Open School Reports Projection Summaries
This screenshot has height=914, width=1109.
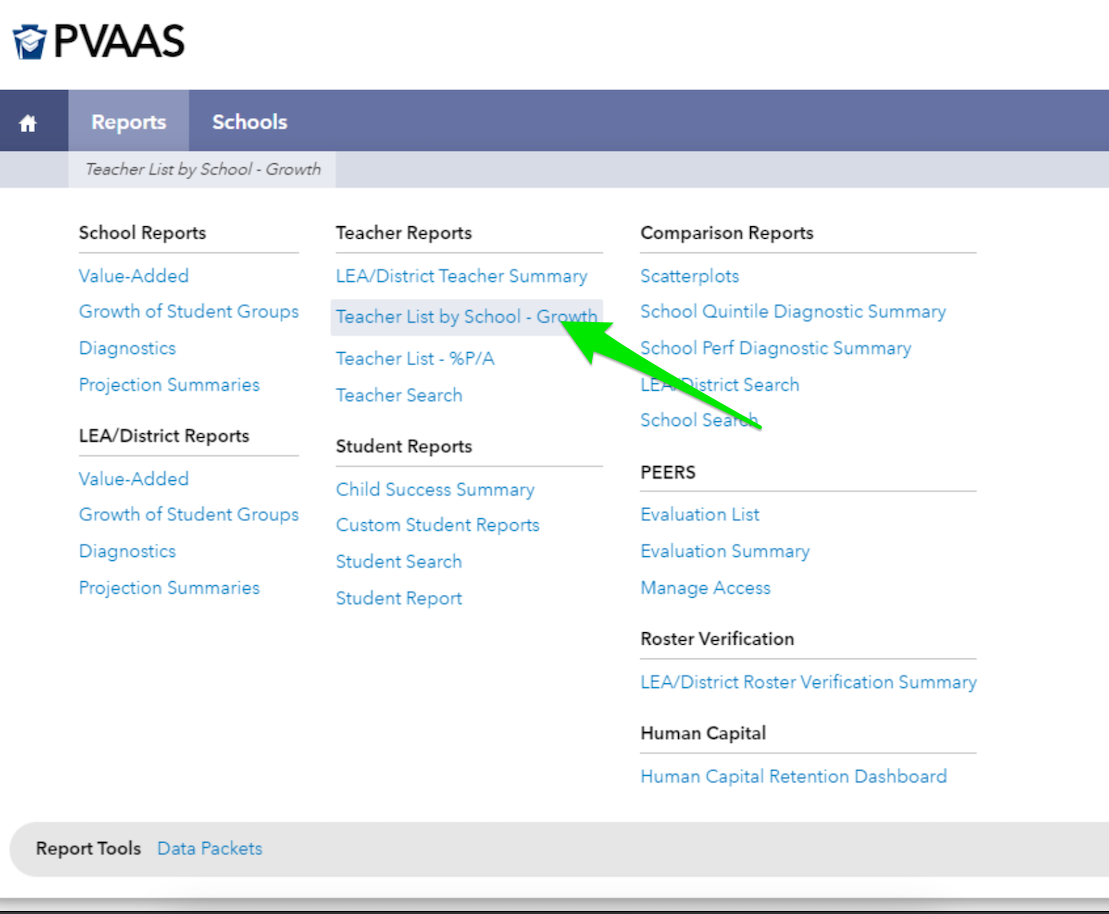[x=169, y=385]
